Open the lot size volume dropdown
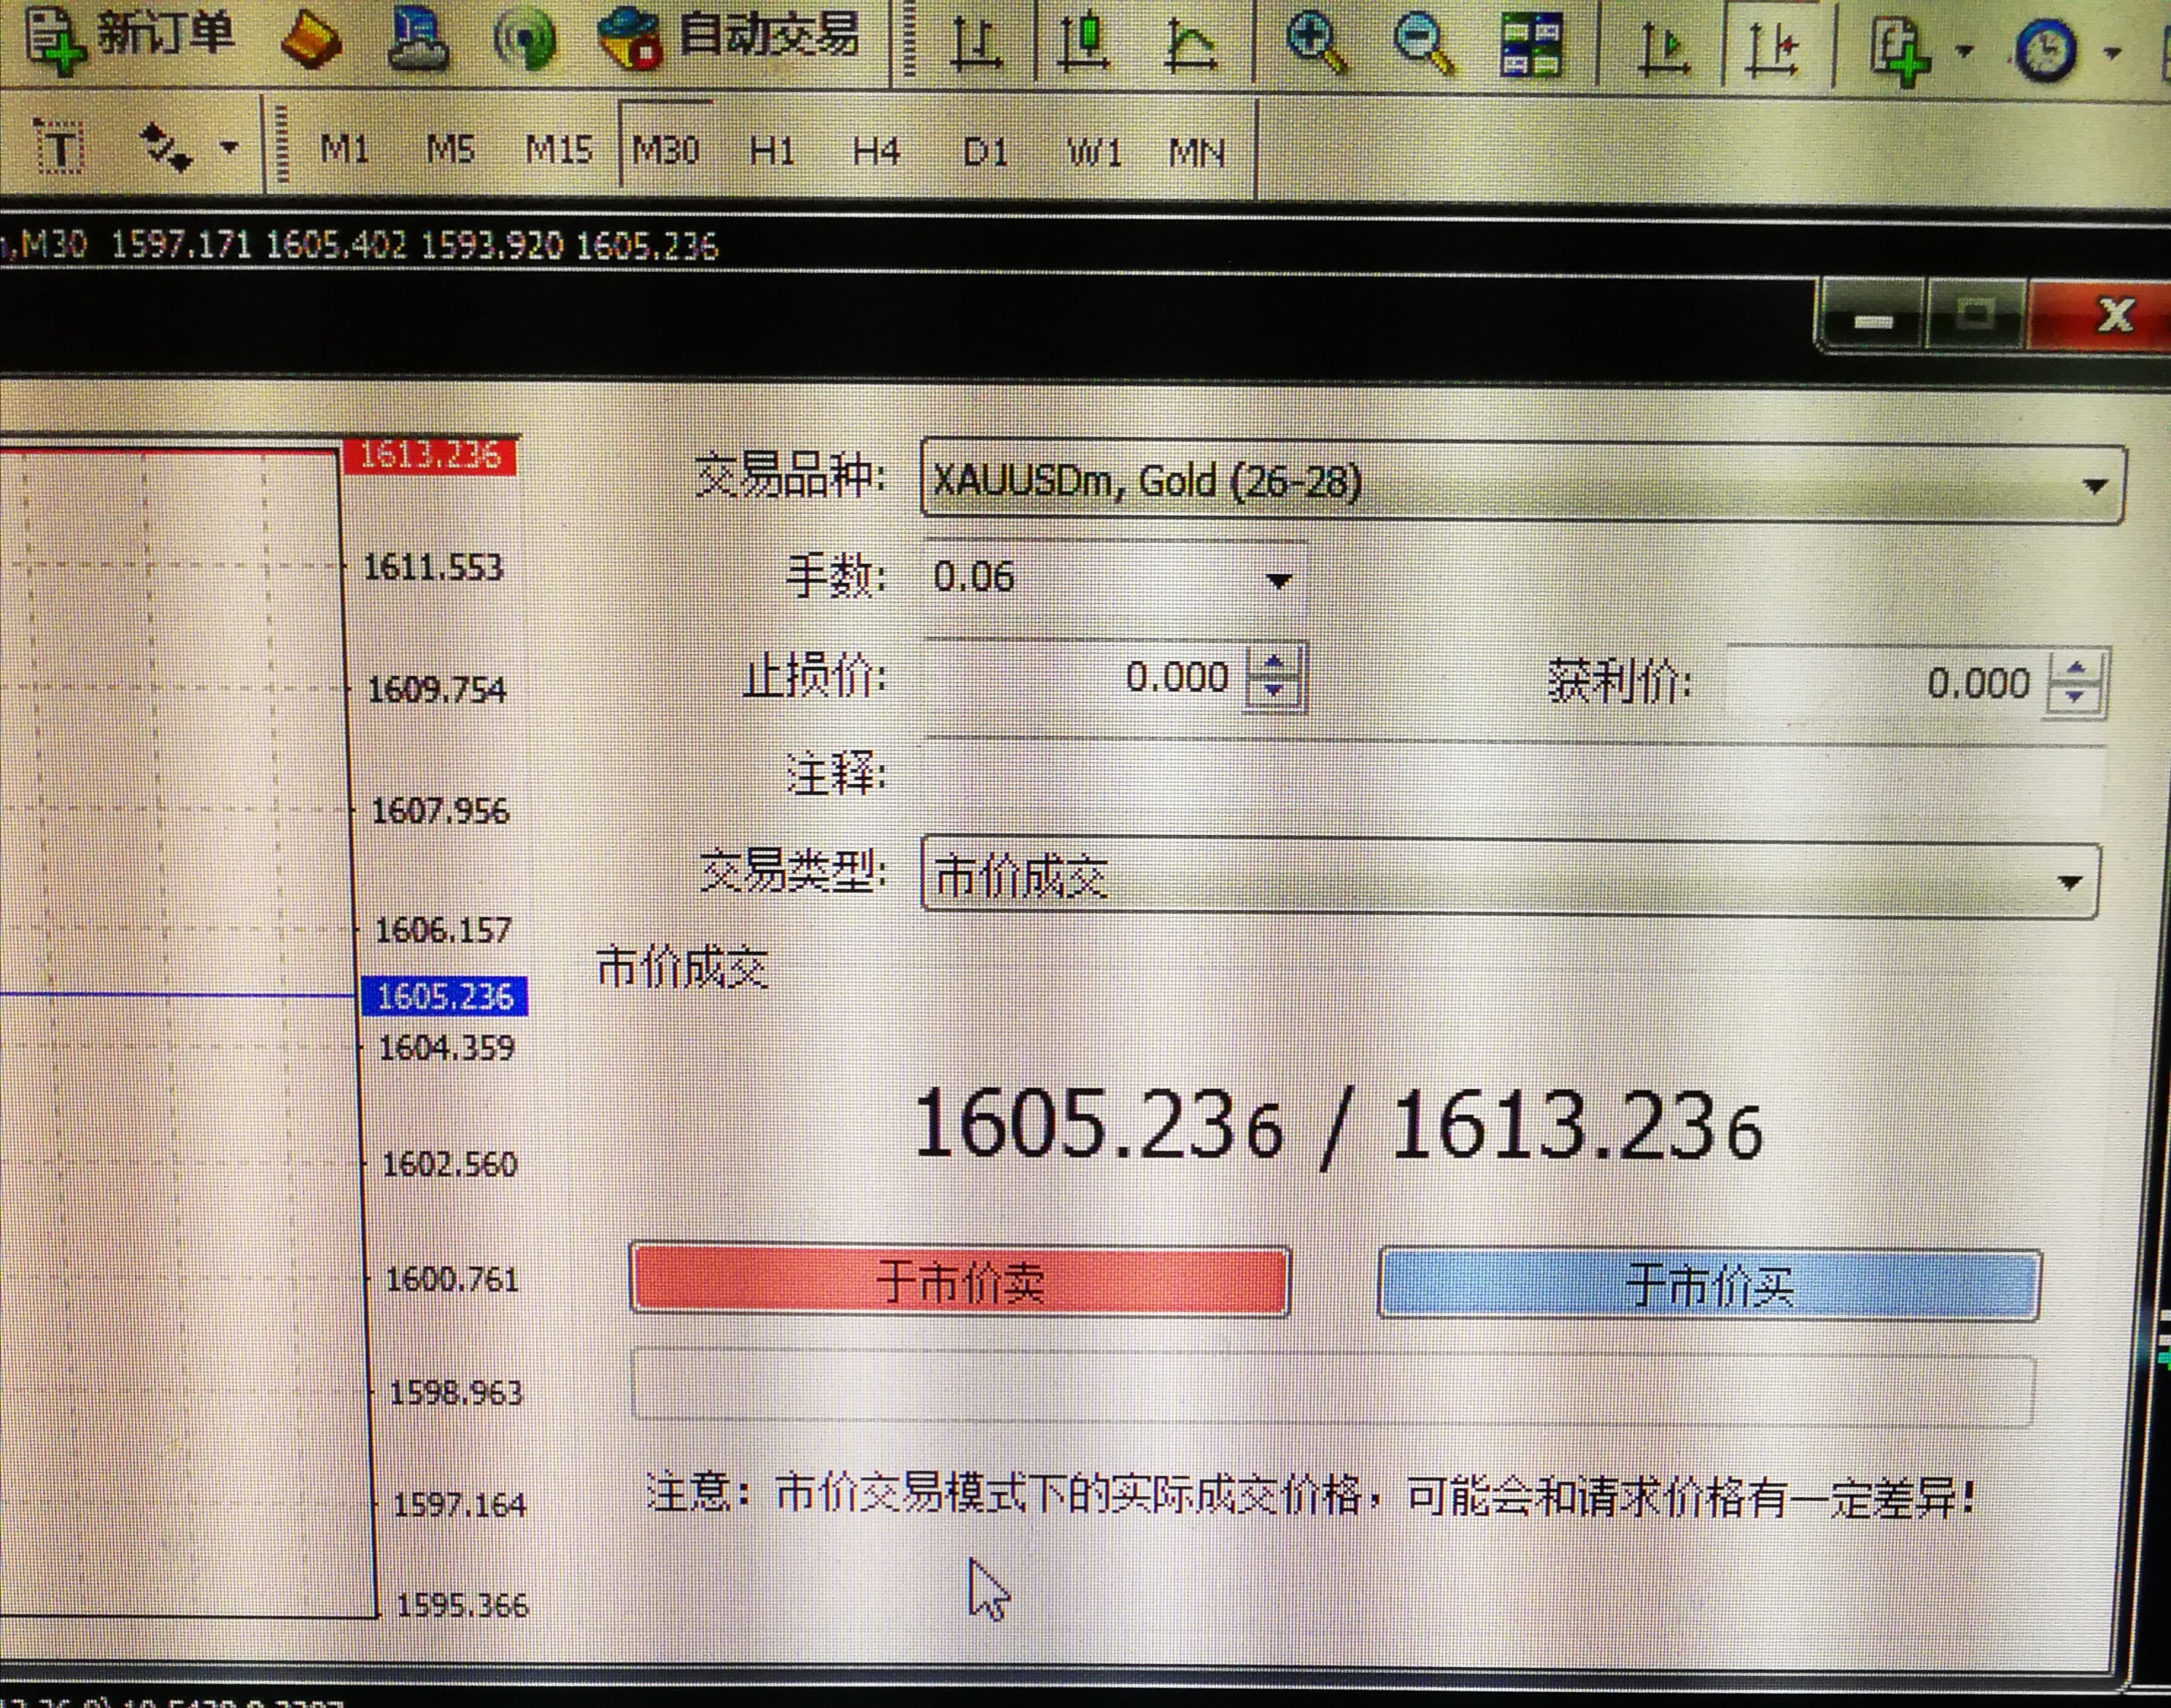Image resolution: width=2171 pixels, height=1708 pixels. (x=1277, y=580)
